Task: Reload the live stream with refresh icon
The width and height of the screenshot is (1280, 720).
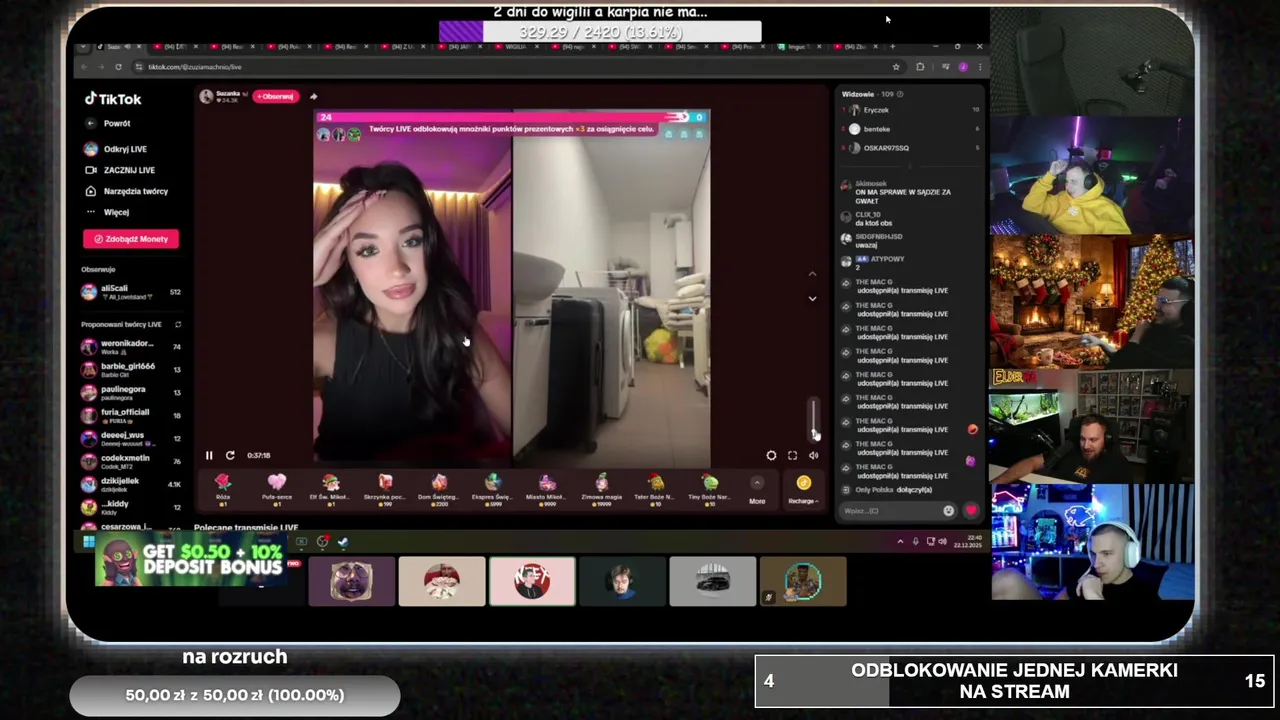Action: tap(230, 455)
